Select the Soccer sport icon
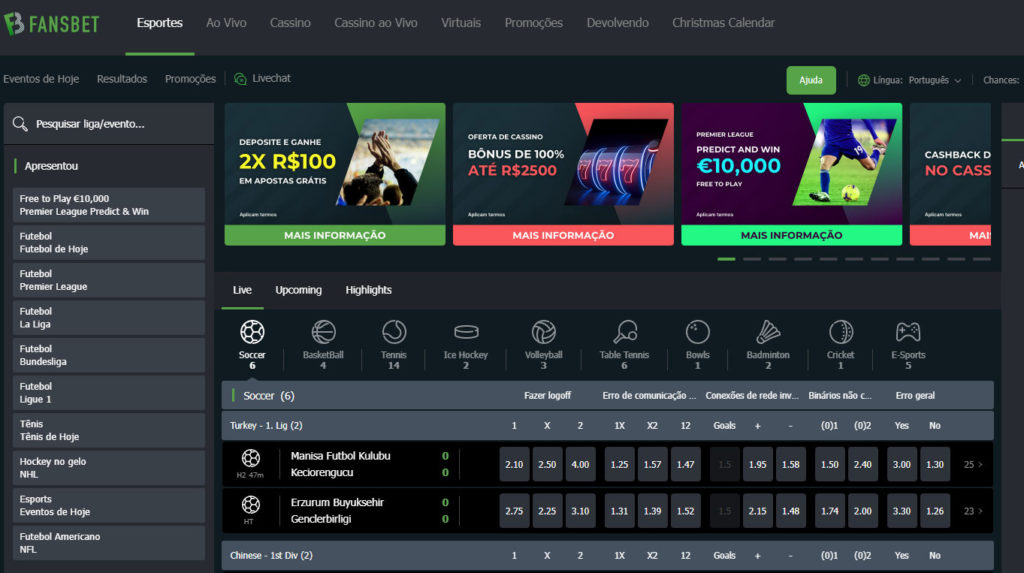 point(252,332)
